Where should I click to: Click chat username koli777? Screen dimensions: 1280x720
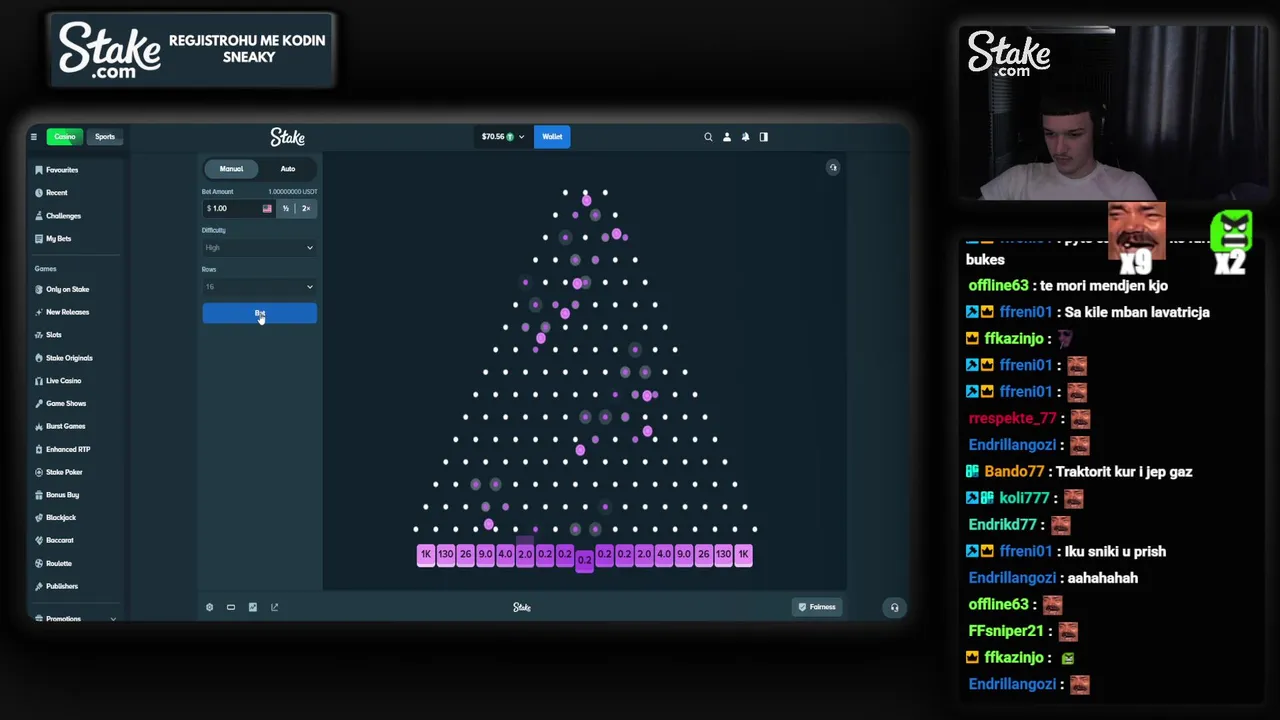[1024, 498]
